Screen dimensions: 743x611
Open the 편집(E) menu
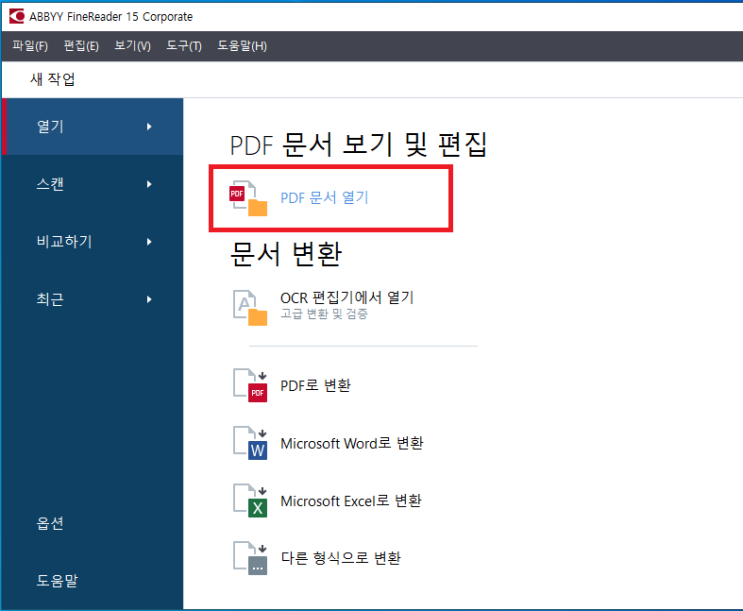pos(82,46)
